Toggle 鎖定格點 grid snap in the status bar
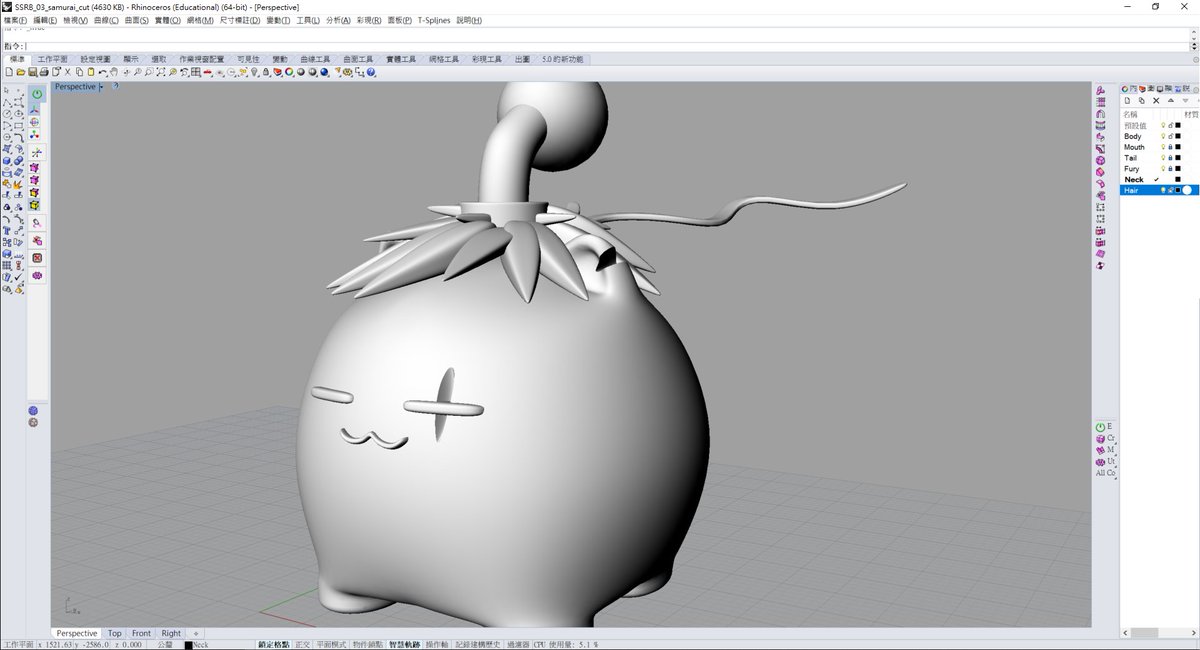Viewport: 1200px width, 650px height. [273, 645]
